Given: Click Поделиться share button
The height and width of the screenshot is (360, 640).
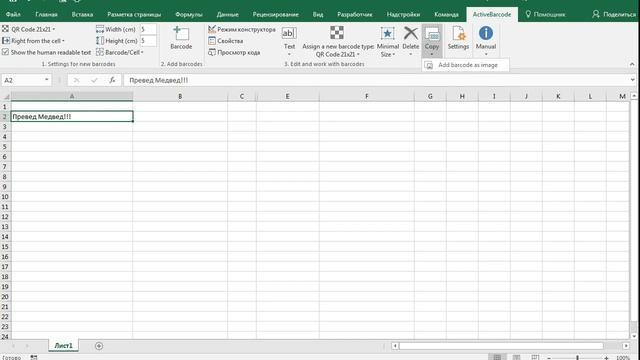Looking at the screenshot, I should click(x=614, y=14).
